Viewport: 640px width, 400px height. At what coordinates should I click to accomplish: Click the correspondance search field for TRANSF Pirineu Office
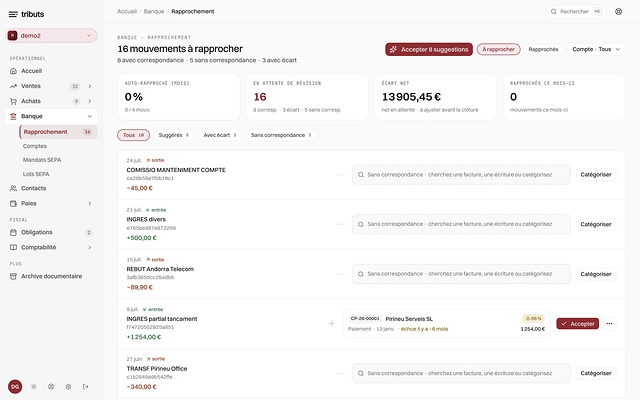pyautogui.click(x=461, y=373)
